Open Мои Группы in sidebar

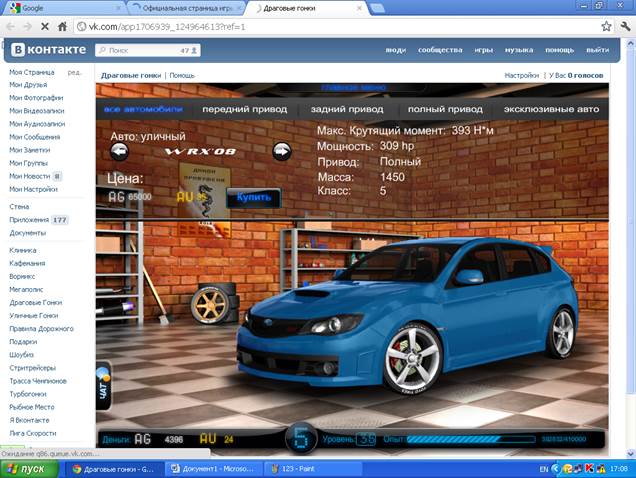pos(28,163)
